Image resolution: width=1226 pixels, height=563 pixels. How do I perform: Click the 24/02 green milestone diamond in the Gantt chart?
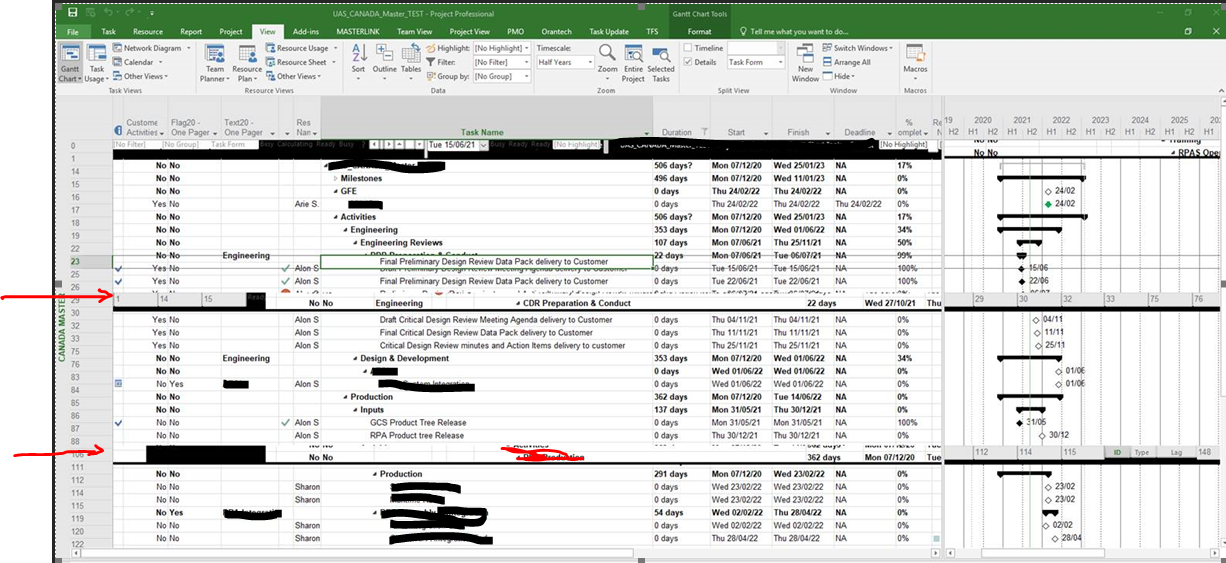[x=1048, y=204]
